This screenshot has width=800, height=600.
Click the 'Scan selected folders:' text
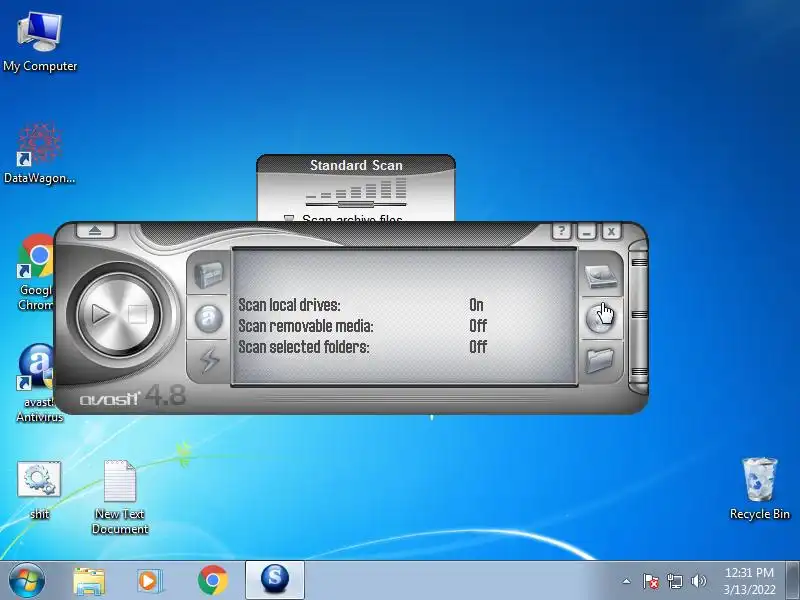coord(304,347)
